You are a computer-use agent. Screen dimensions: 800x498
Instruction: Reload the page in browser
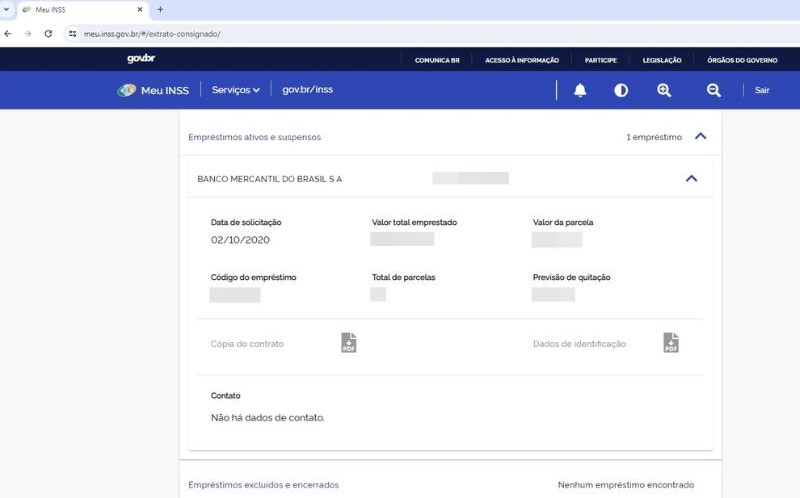(x=48, y=34)
